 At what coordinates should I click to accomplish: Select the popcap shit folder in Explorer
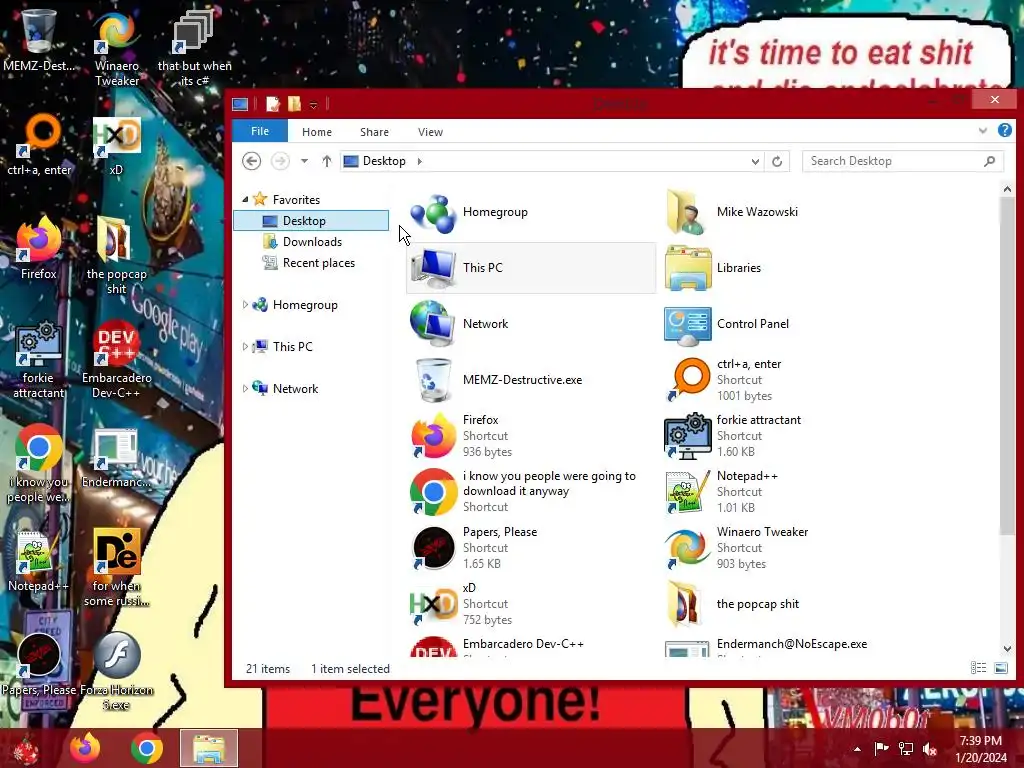pyautogui.click(x=784, y=604)
